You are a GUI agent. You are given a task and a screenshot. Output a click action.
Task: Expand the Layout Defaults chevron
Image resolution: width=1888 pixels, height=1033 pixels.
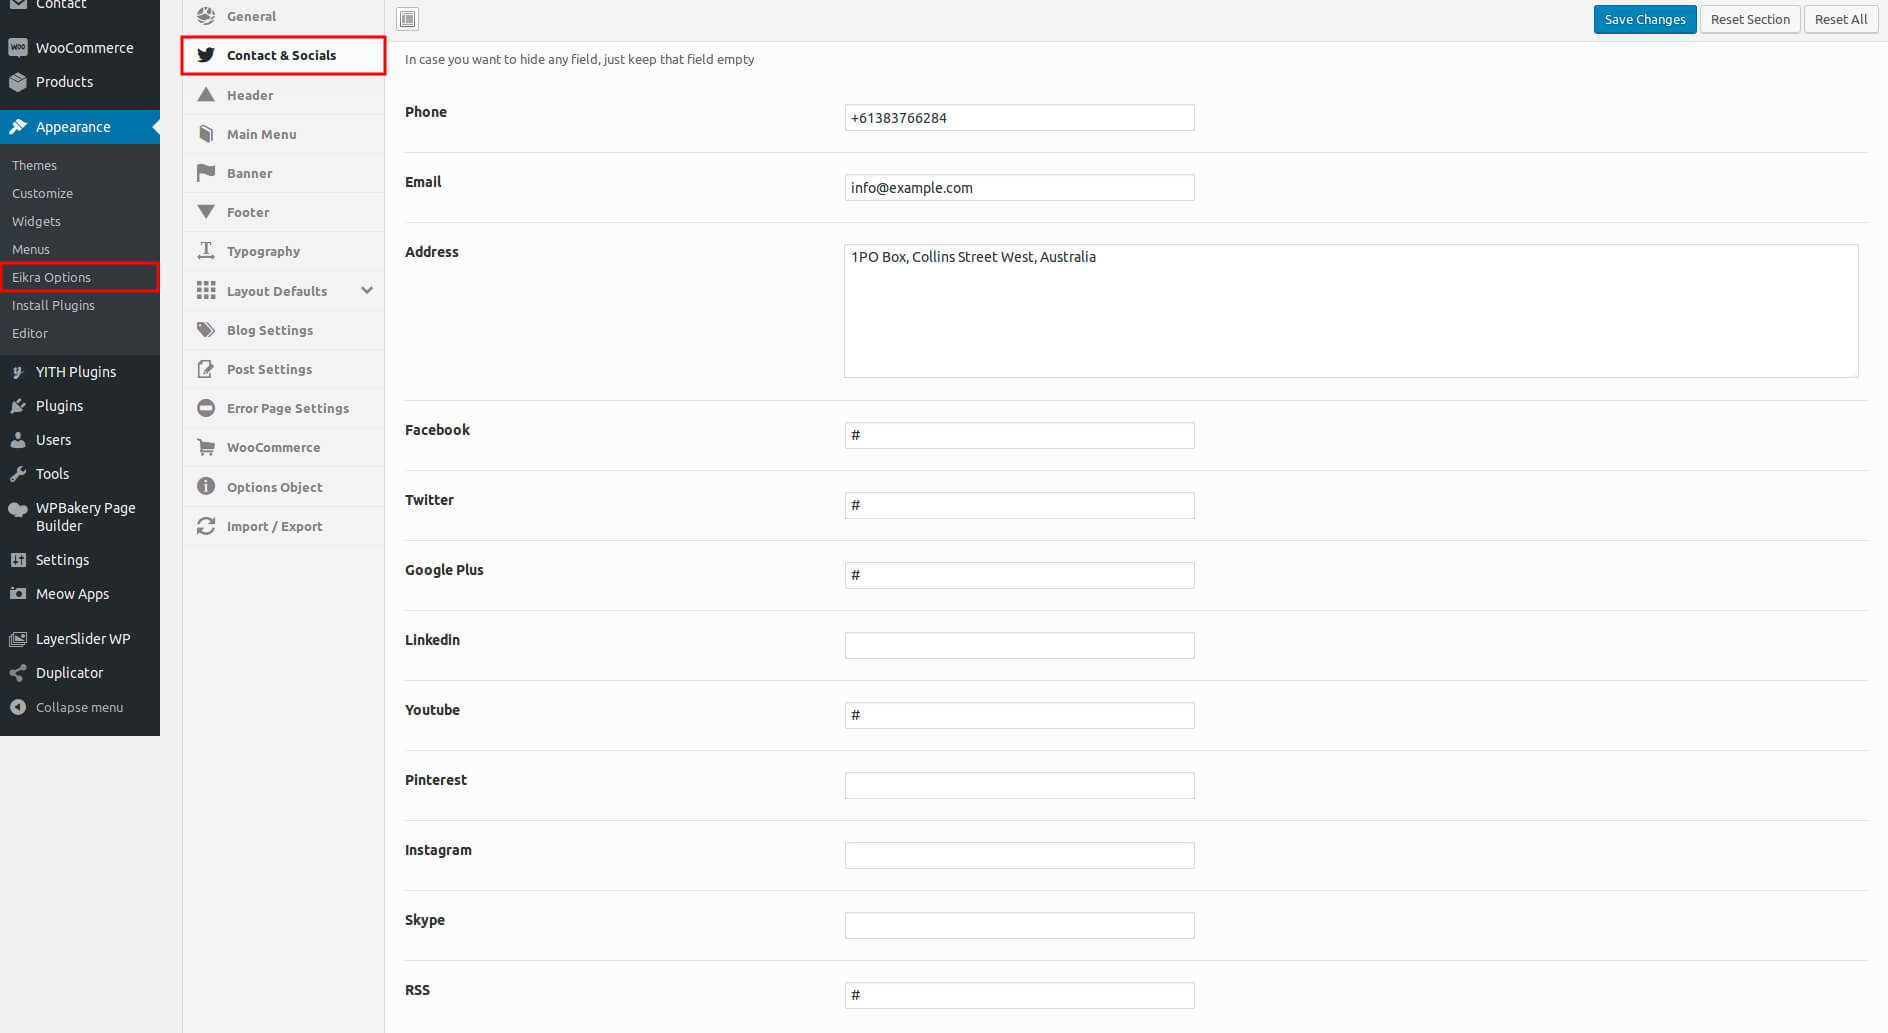click(367, 290)
